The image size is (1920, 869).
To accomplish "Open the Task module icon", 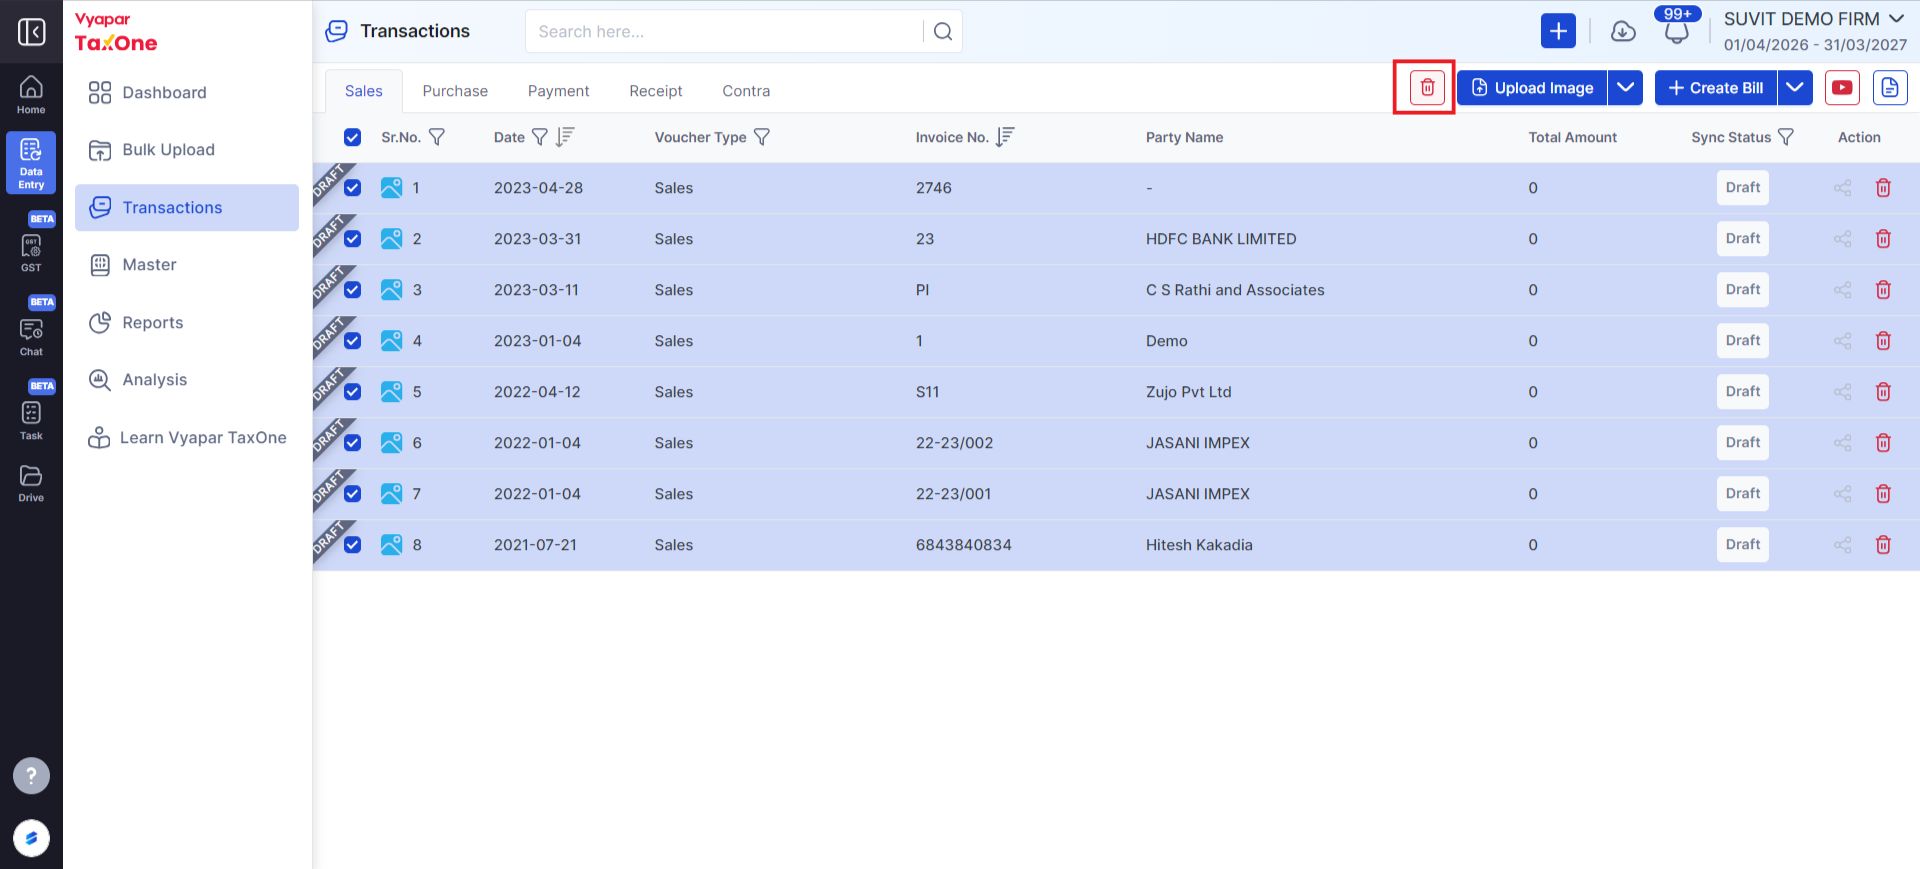I will (31, 420).
